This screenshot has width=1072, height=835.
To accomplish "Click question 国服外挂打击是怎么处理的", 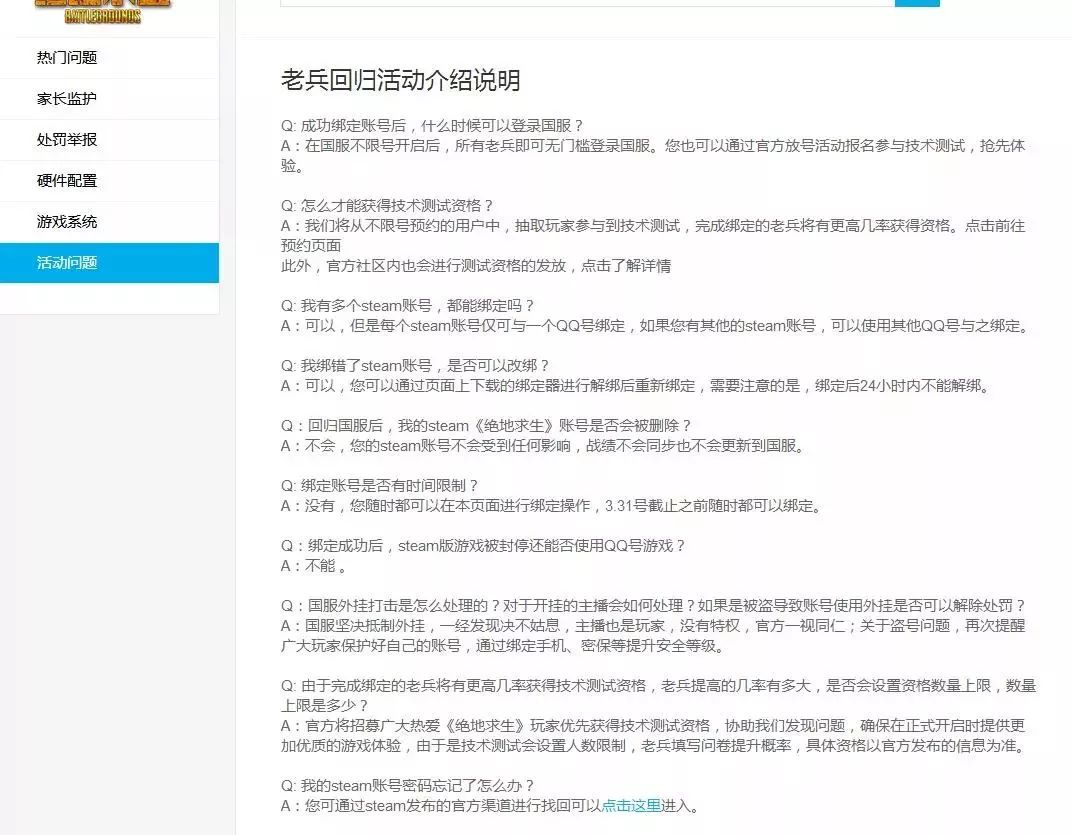I will tap(654, 606).
